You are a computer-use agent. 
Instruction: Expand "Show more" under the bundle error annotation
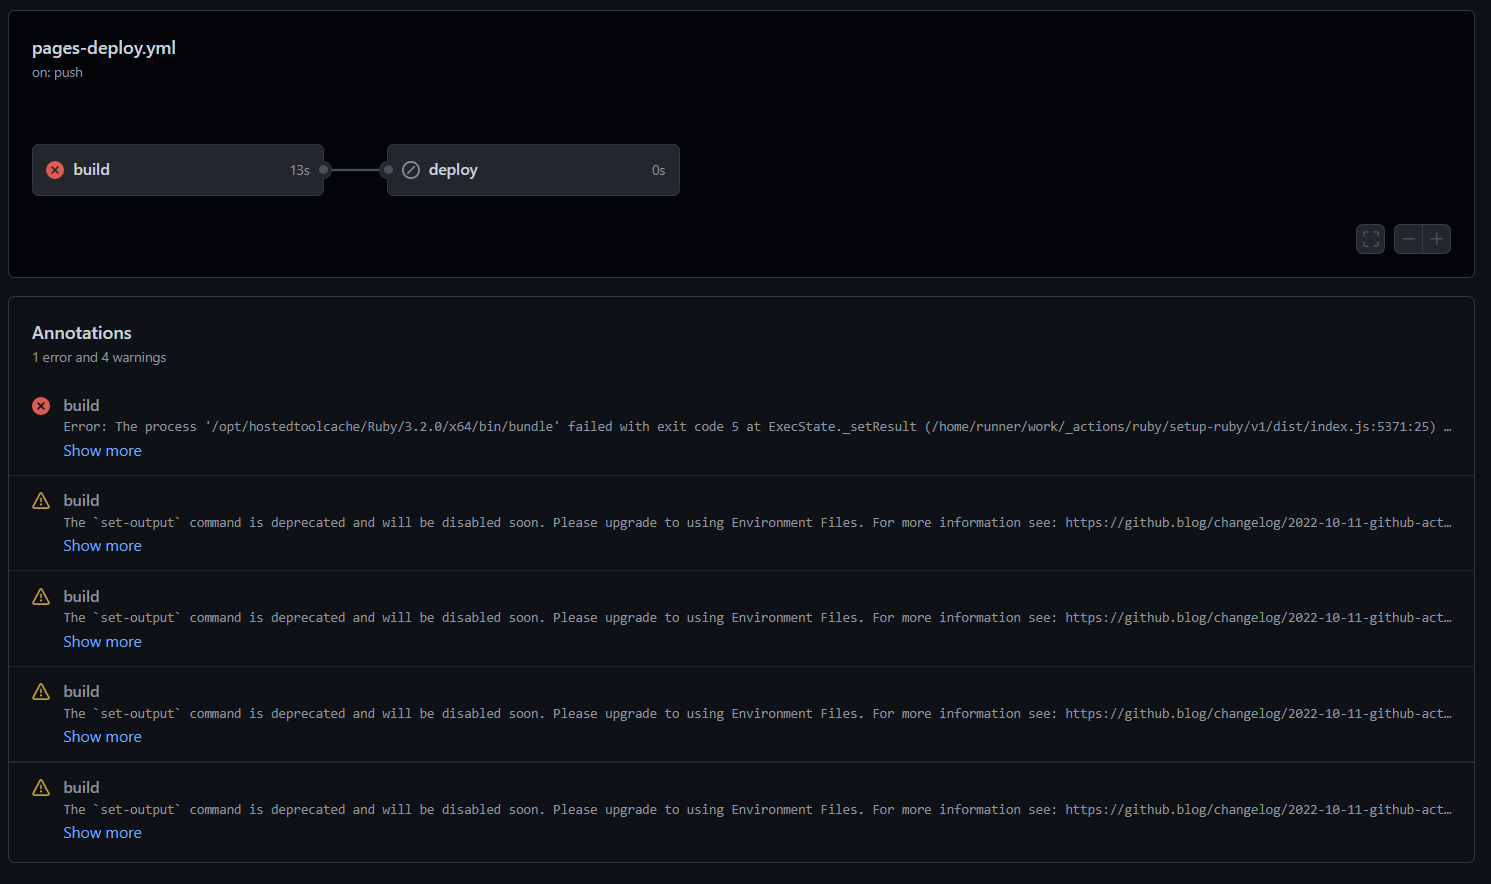102,450
